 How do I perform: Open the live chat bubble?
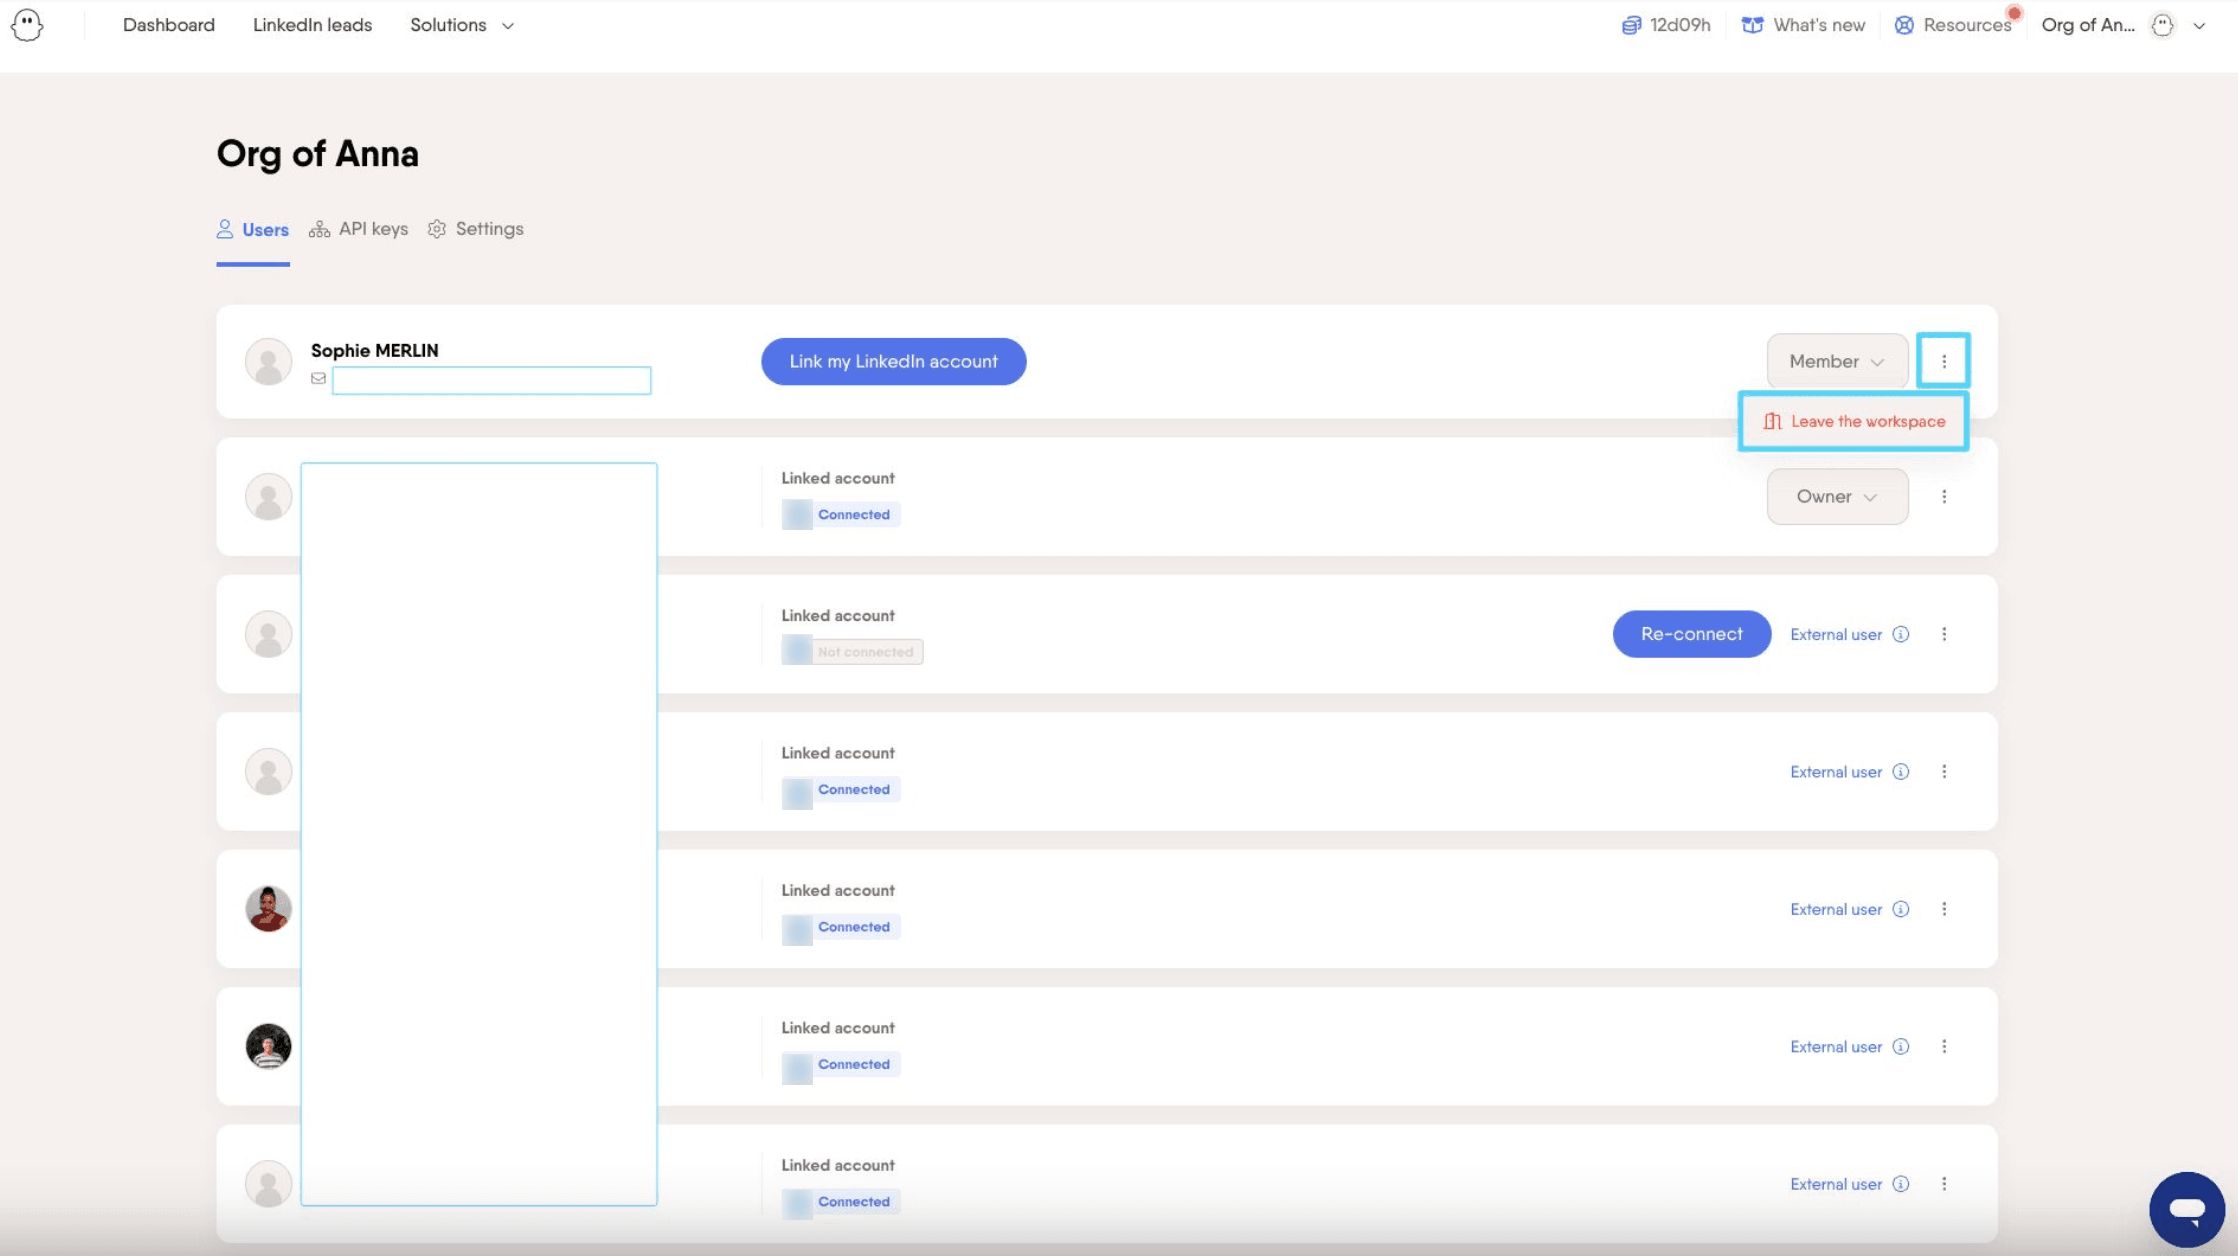2186,1209
